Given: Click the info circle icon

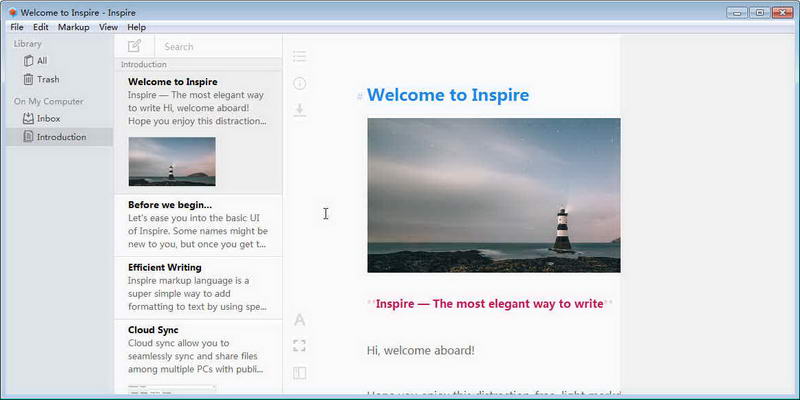Looking at the screenshot, I should click(299, 83).
